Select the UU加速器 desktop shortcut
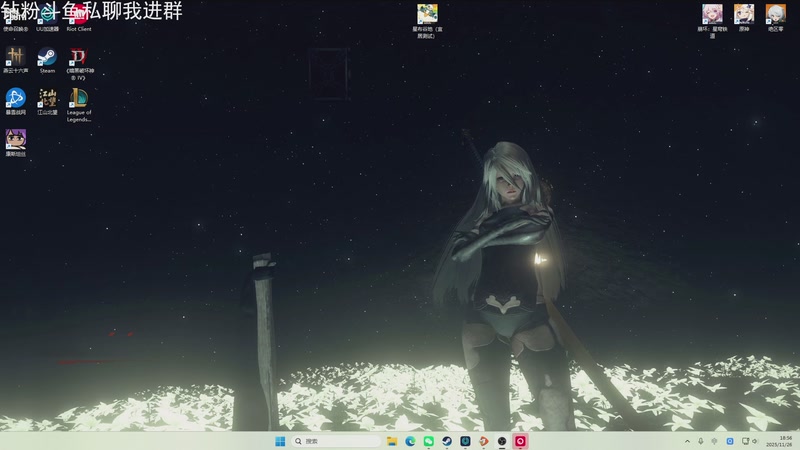The height and width of the screenshot is (450, 800). 47,19
